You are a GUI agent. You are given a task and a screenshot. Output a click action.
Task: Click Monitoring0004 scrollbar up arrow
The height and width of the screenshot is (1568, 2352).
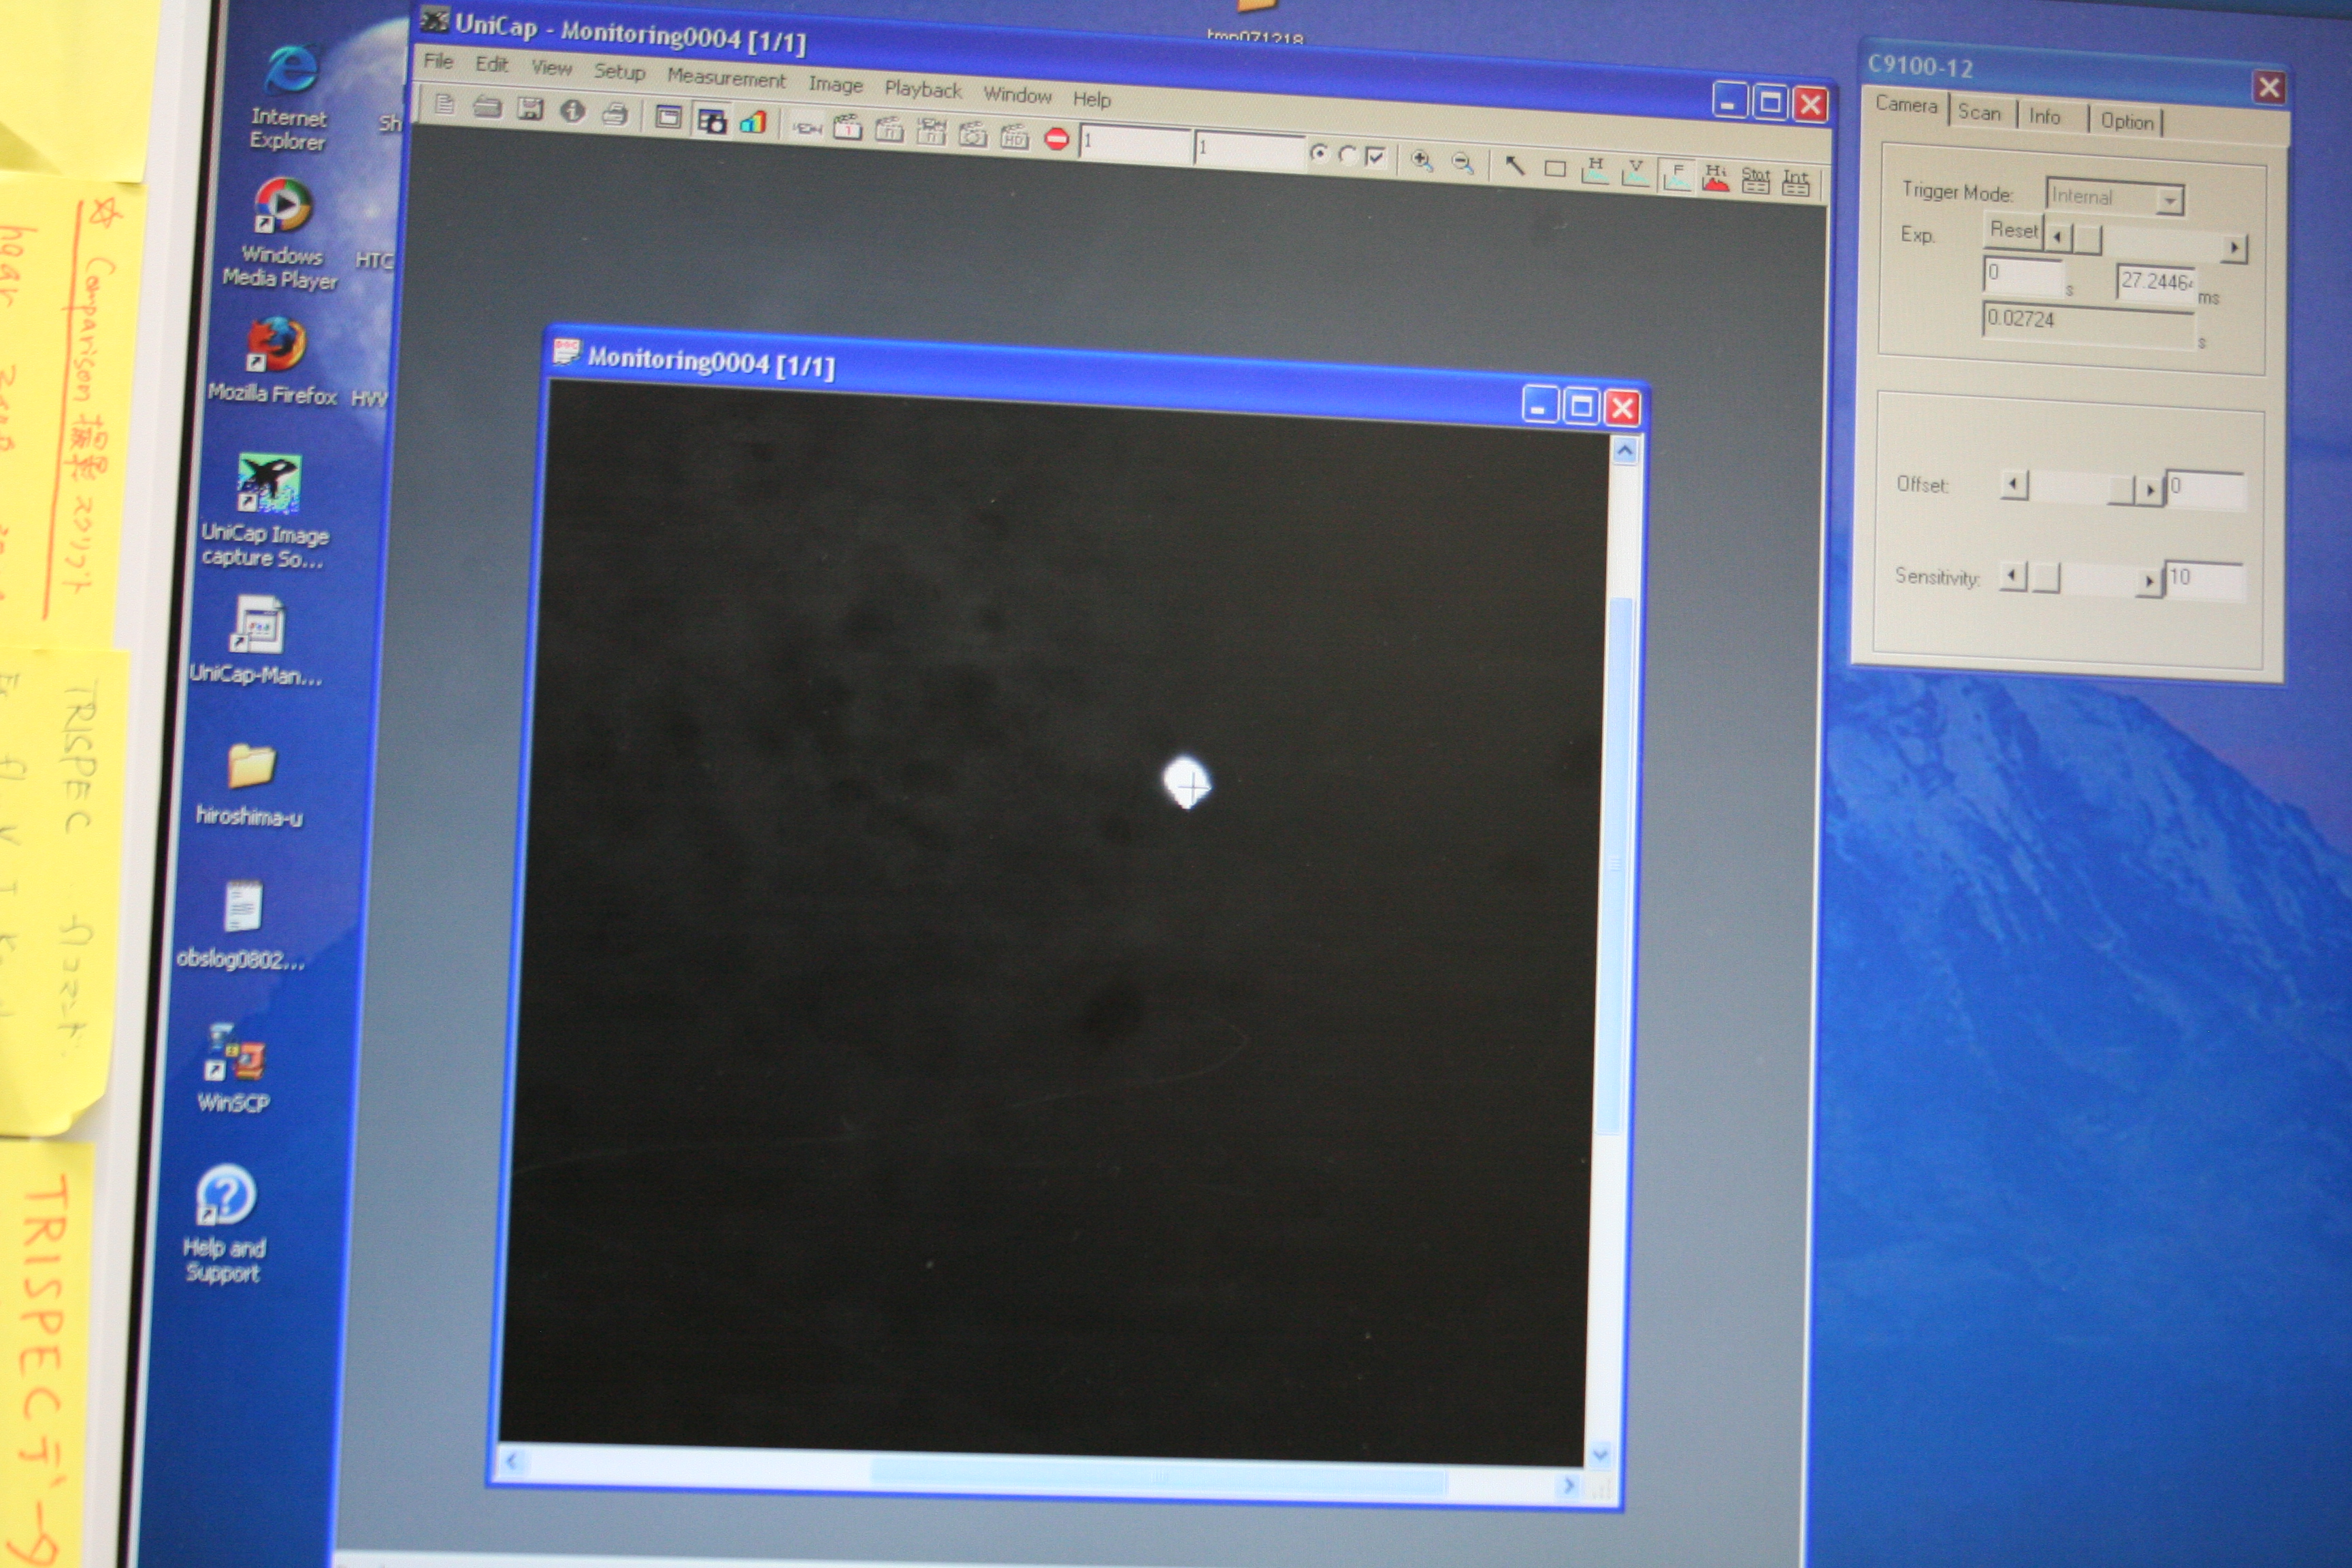point(1625,452)
